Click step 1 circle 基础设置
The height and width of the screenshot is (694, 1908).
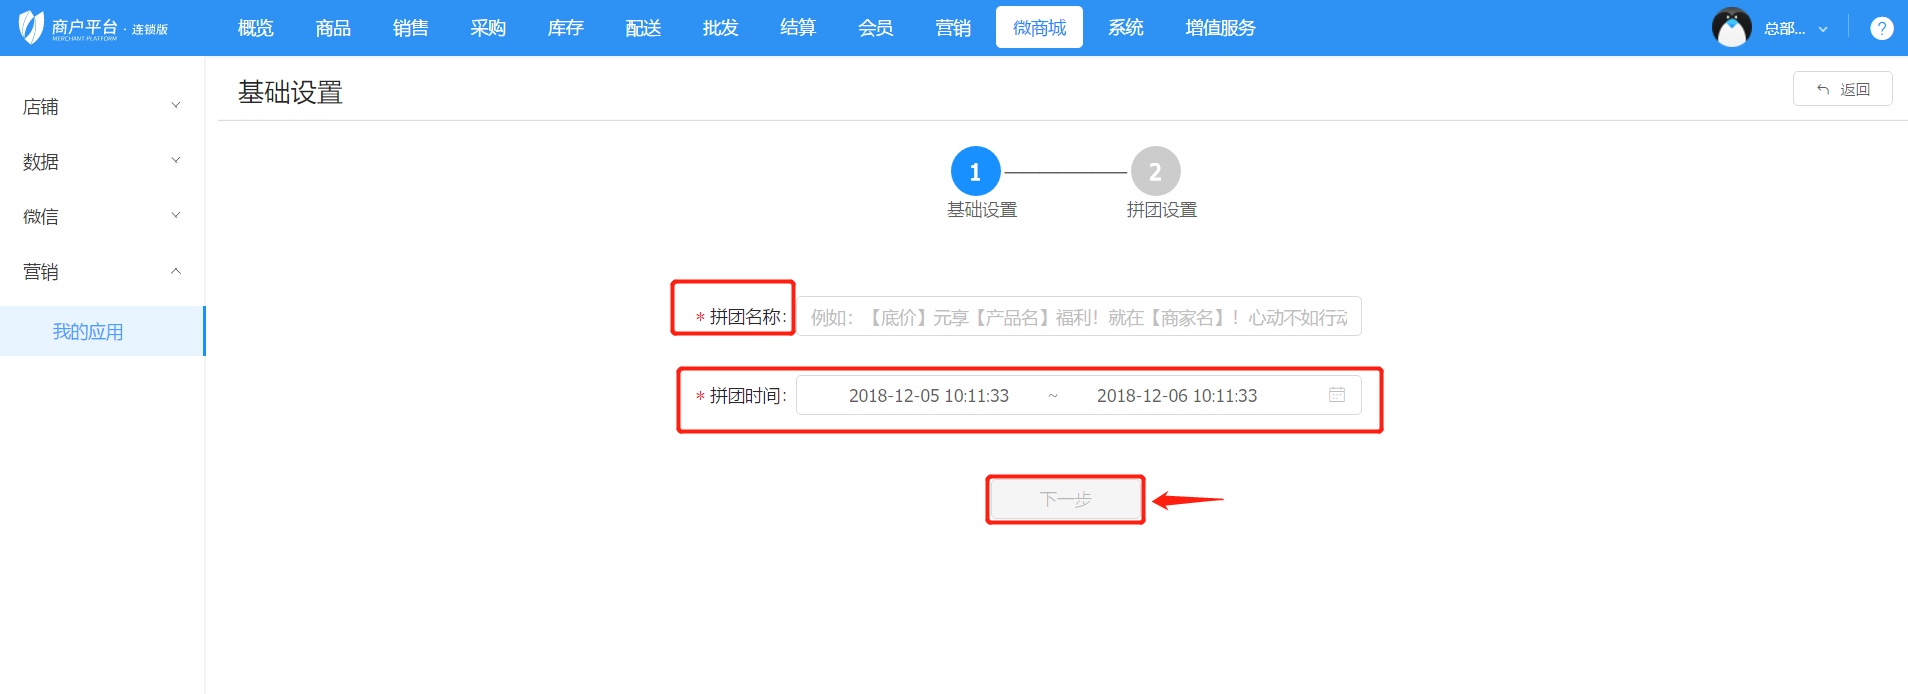coord(975,172)
